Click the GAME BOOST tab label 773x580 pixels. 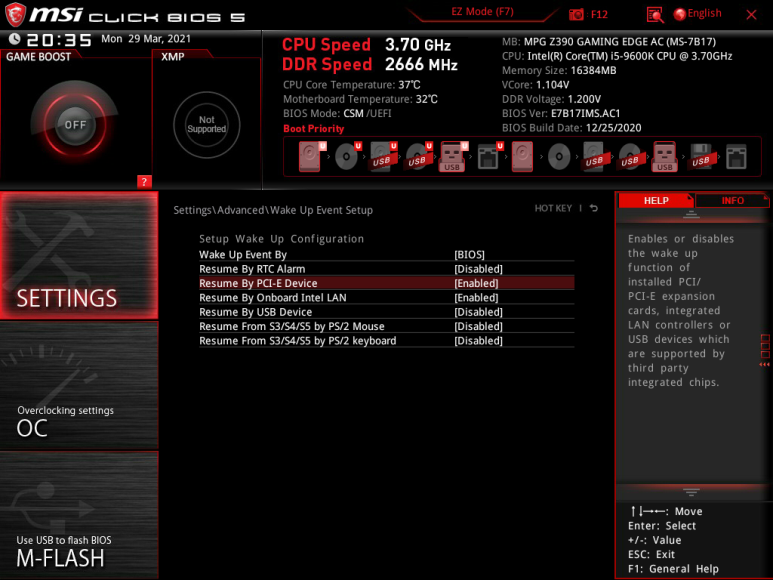(x=38, y=57)
